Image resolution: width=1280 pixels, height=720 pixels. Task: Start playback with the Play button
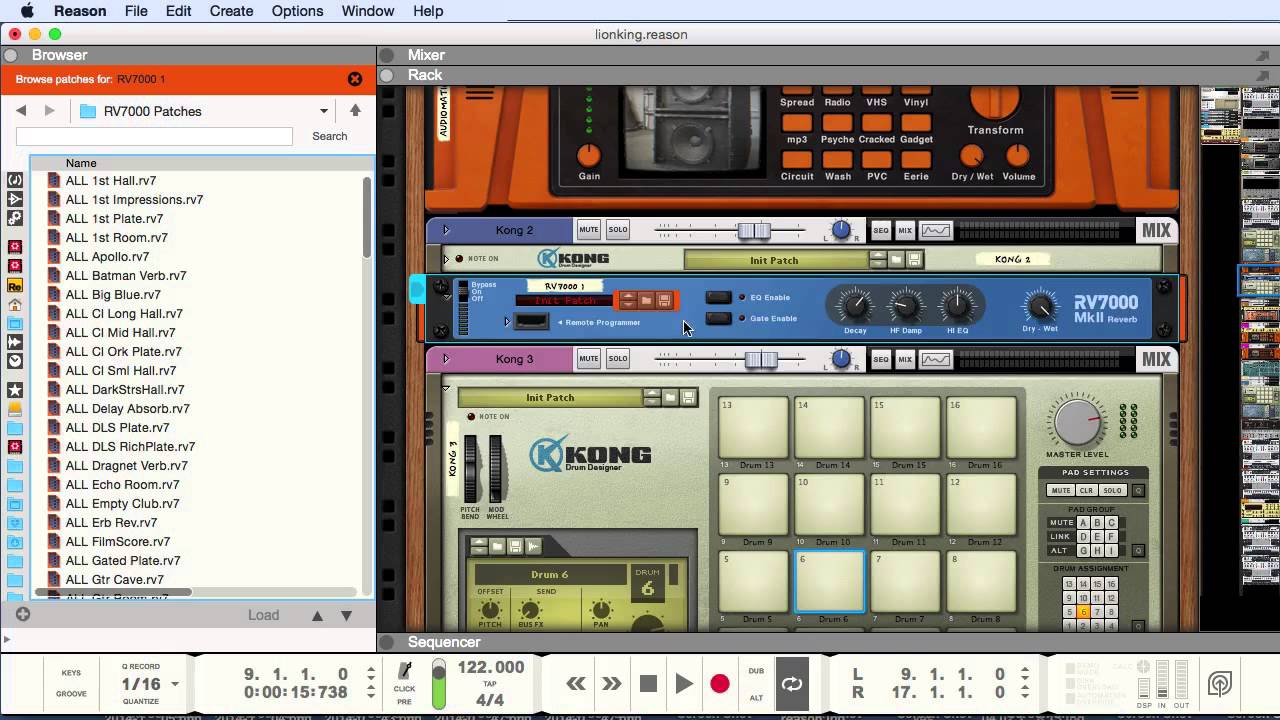point(684,684)
